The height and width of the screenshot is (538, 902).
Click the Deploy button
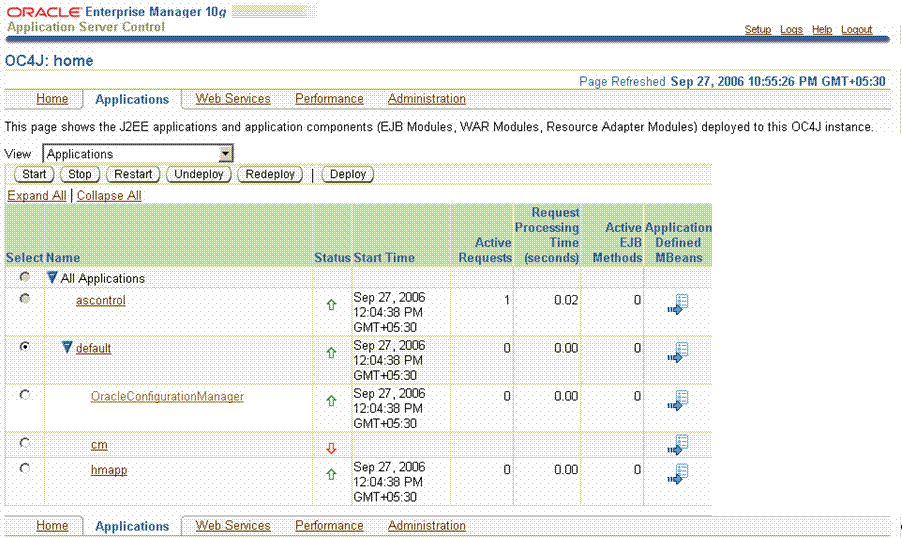348,174
